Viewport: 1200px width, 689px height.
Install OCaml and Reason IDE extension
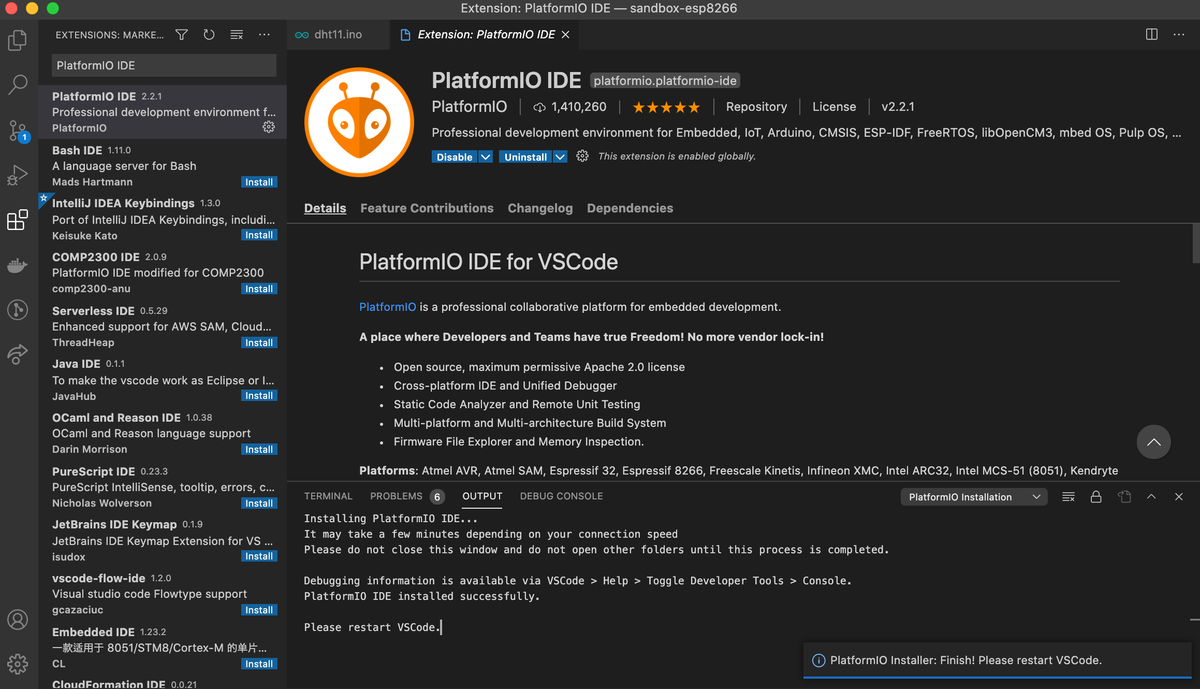[x=259, y=449]
